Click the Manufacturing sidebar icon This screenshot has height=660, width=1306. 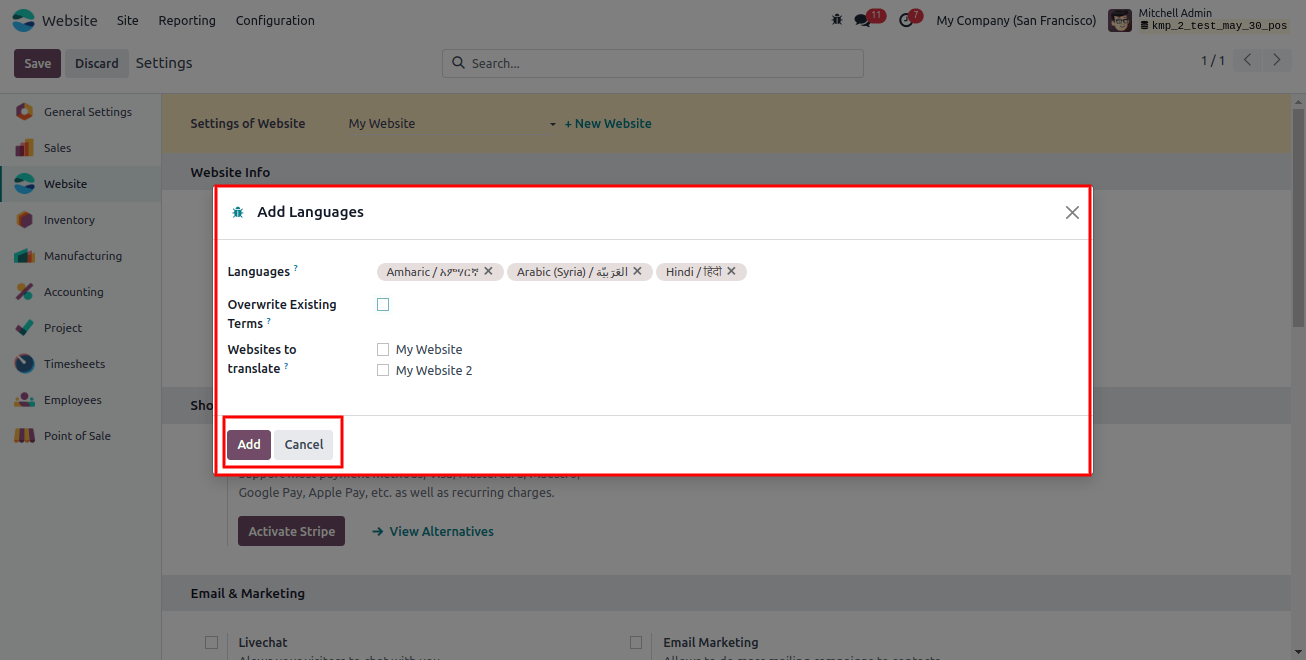tap(25, 256)
